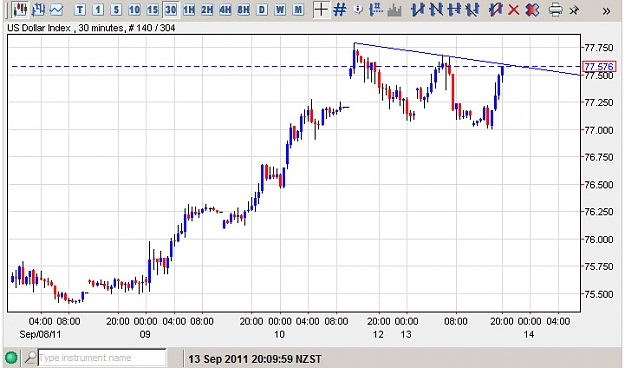The width and height of the screenshot is (625, 368).
Task: Select the 8H timeframe
Action: (x=244, y=10)
